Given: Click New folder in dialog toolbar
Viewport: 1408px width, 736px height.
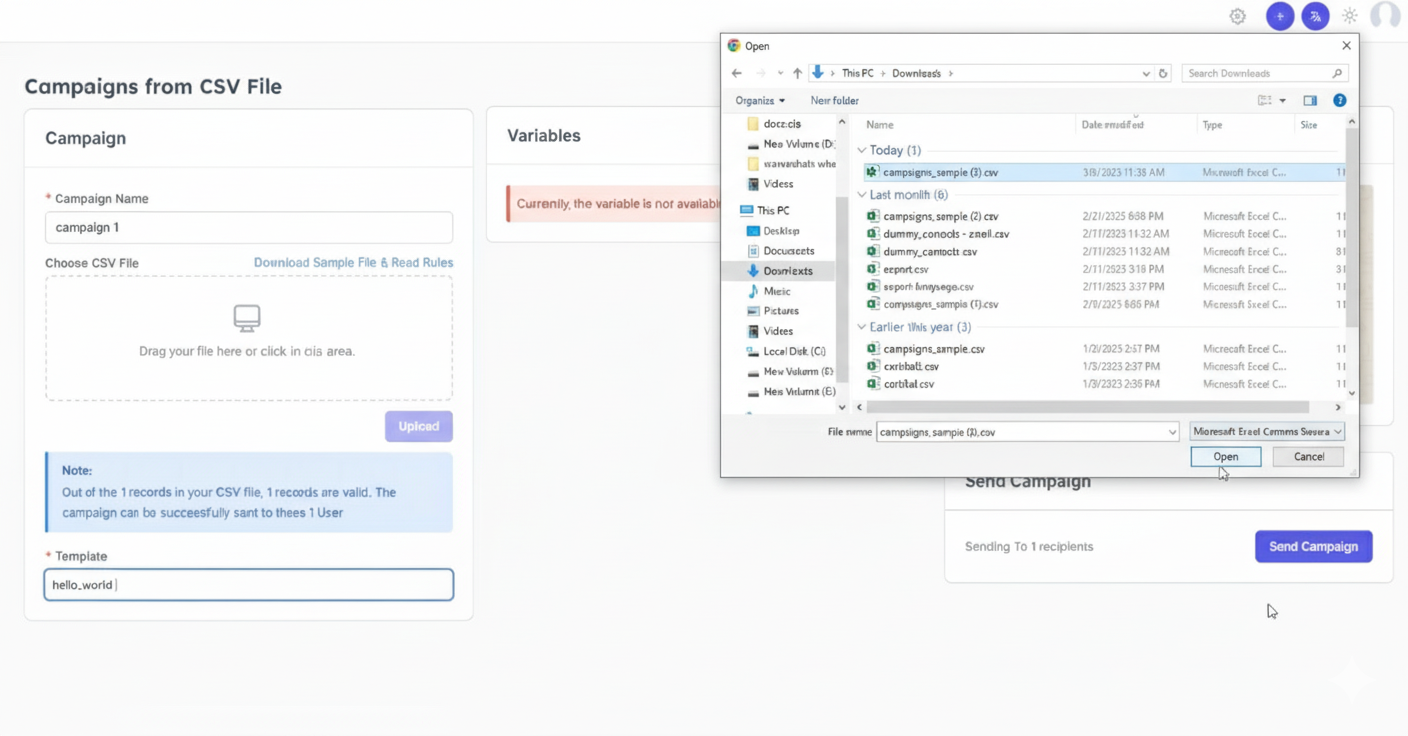Looking at the screenshot, I should 834,100.
